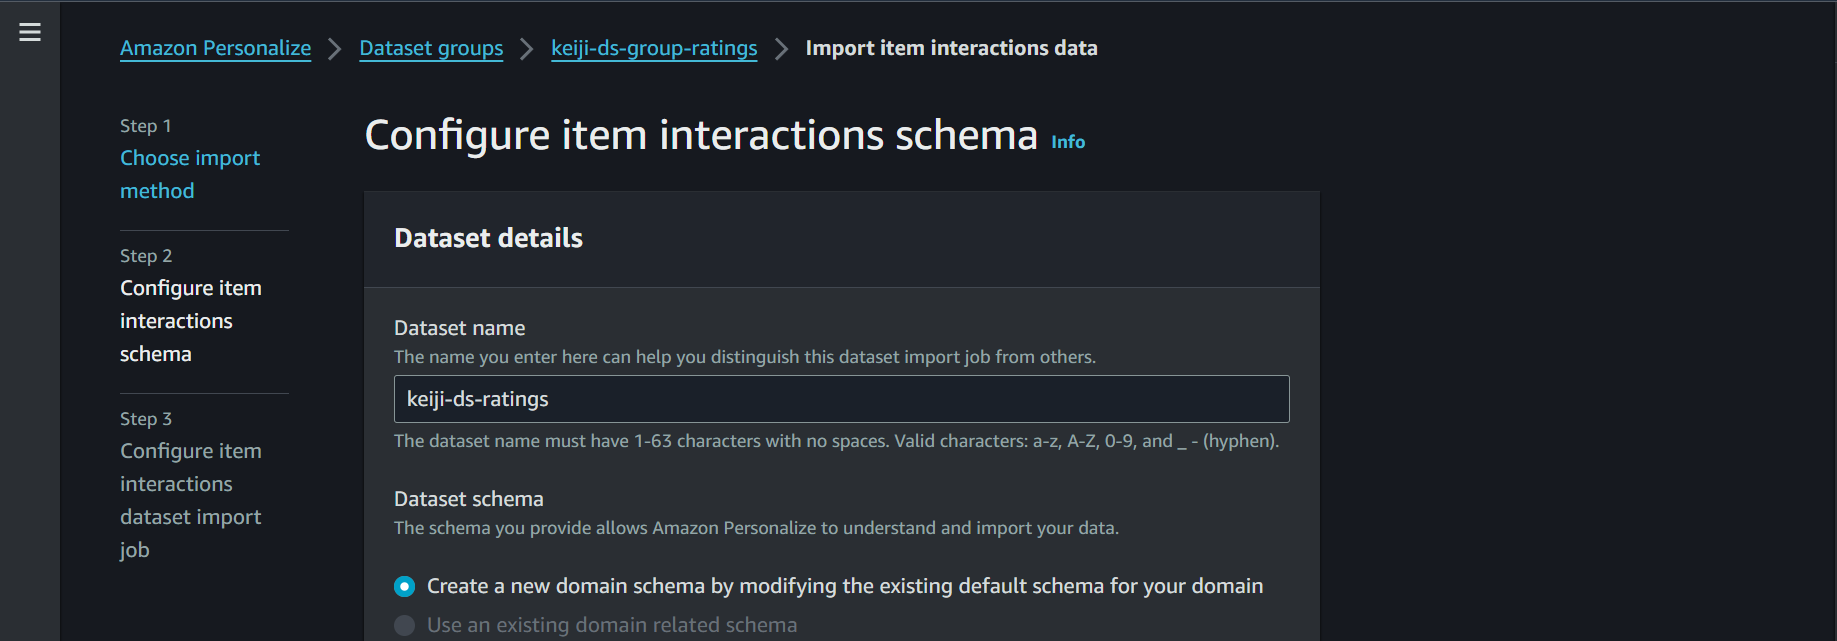Viewport: 1837px width, 641px height.
Task: Open the Dataset groups breadcrumb link
Action: click(431, 48)
